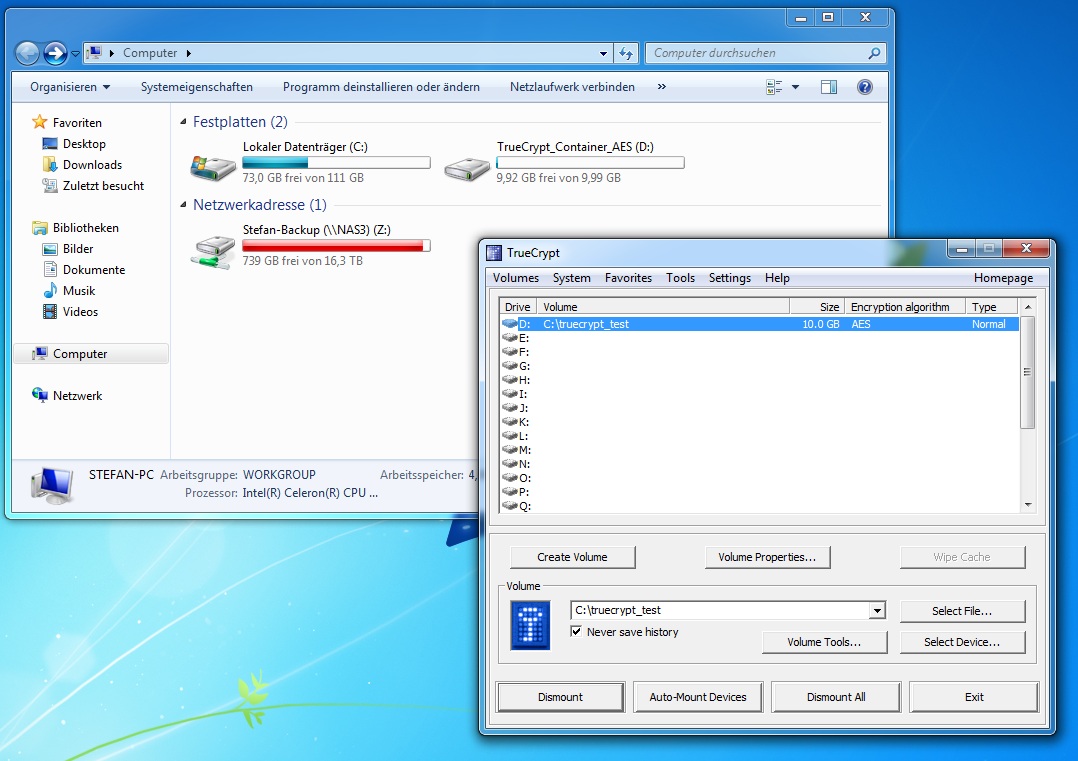Click Homepage link in TrueCrypt menu bar

click(x=1003, y=278)
